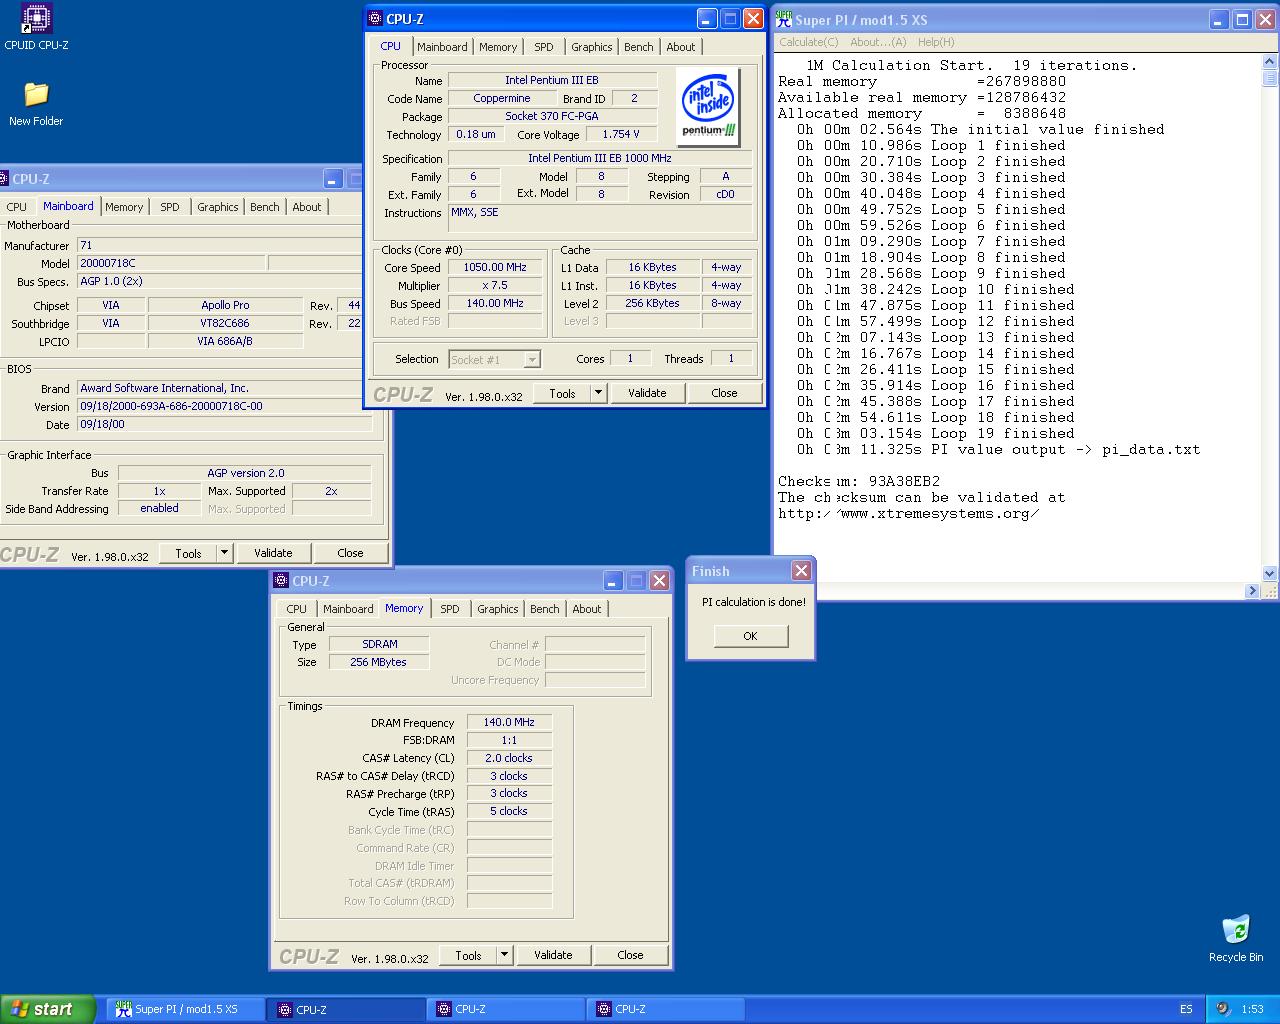1280x1024 pixels.
Task: Click the CPU-Z Mainboard window title icon
Action: (x=4, y=179)
